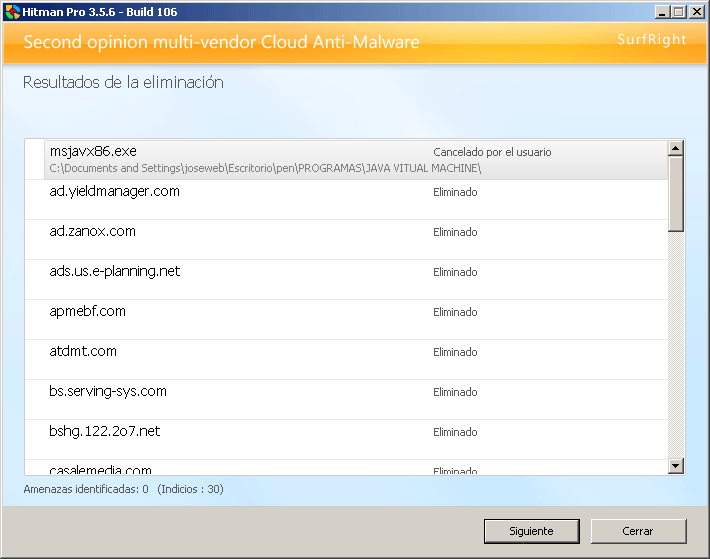
Task: Select the bshg.122.2o7.net row
Action: click(346, 439)
